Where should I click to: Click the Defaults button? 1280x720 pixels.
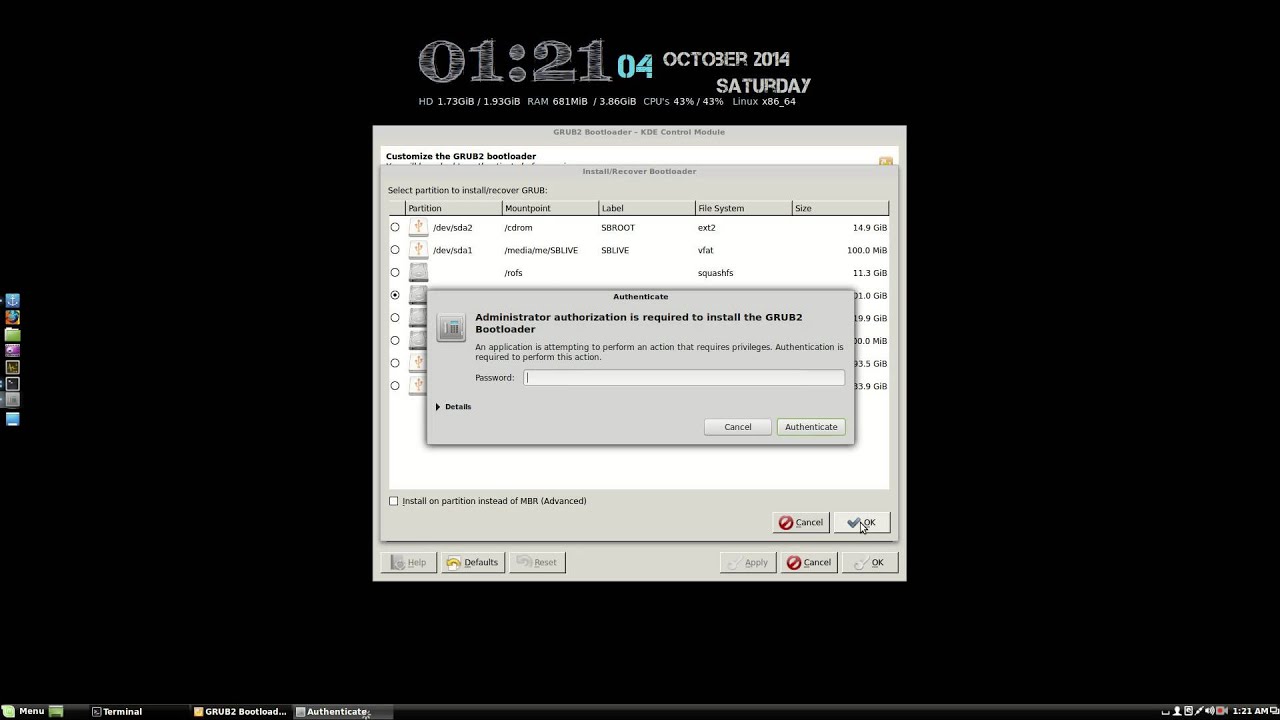click(x=472, y=562)
